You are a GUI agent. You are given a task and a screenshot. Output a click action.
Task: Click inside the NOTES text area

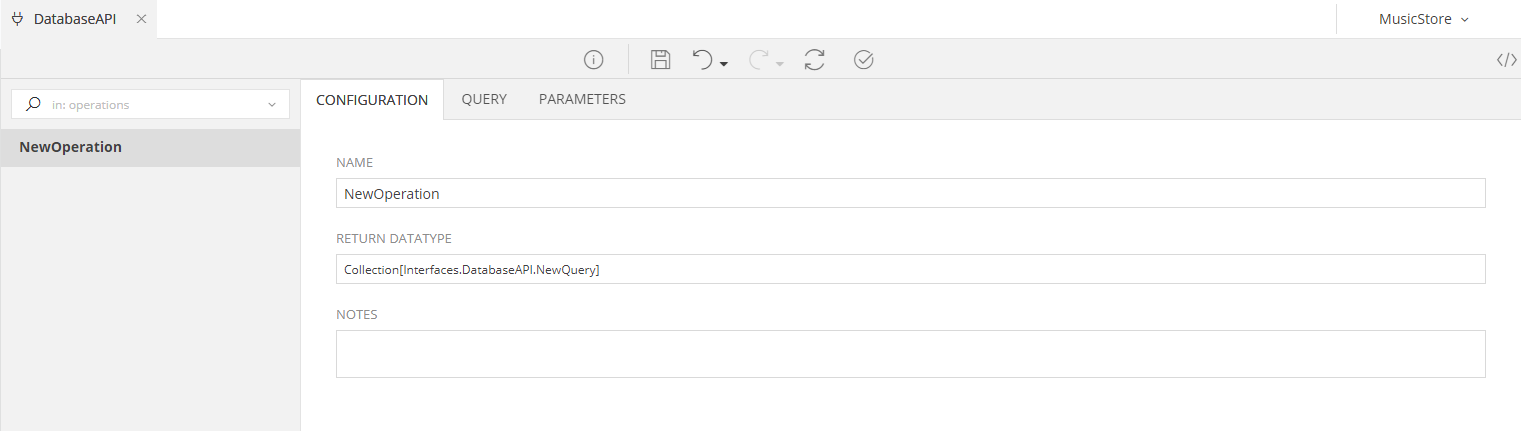coord(910,354)
